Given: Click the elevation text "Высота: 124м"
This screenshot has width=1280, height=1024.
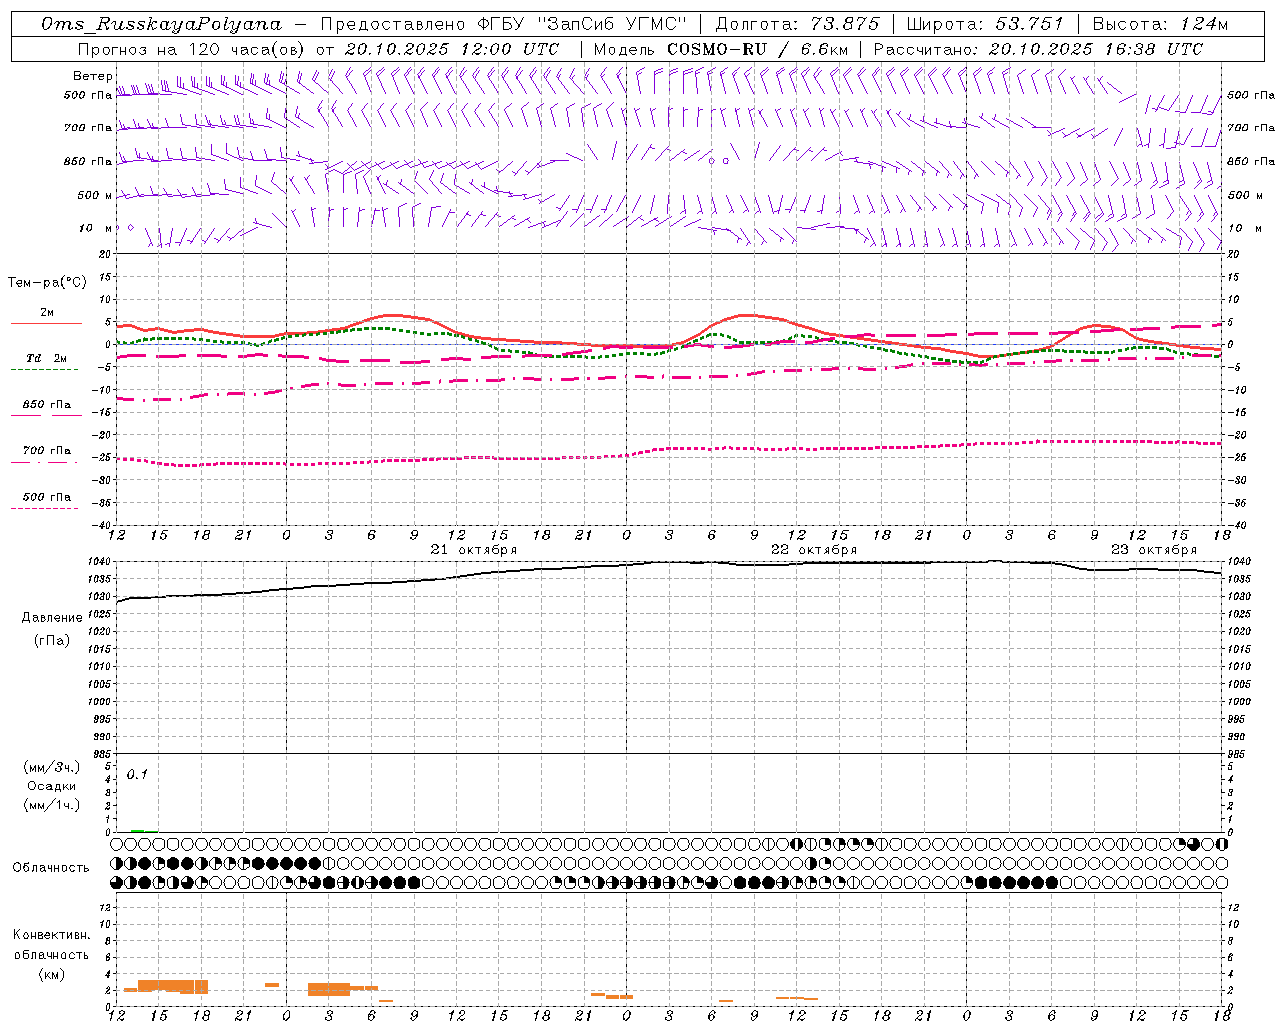Looking at the screenshot, I should (1160, 24).
